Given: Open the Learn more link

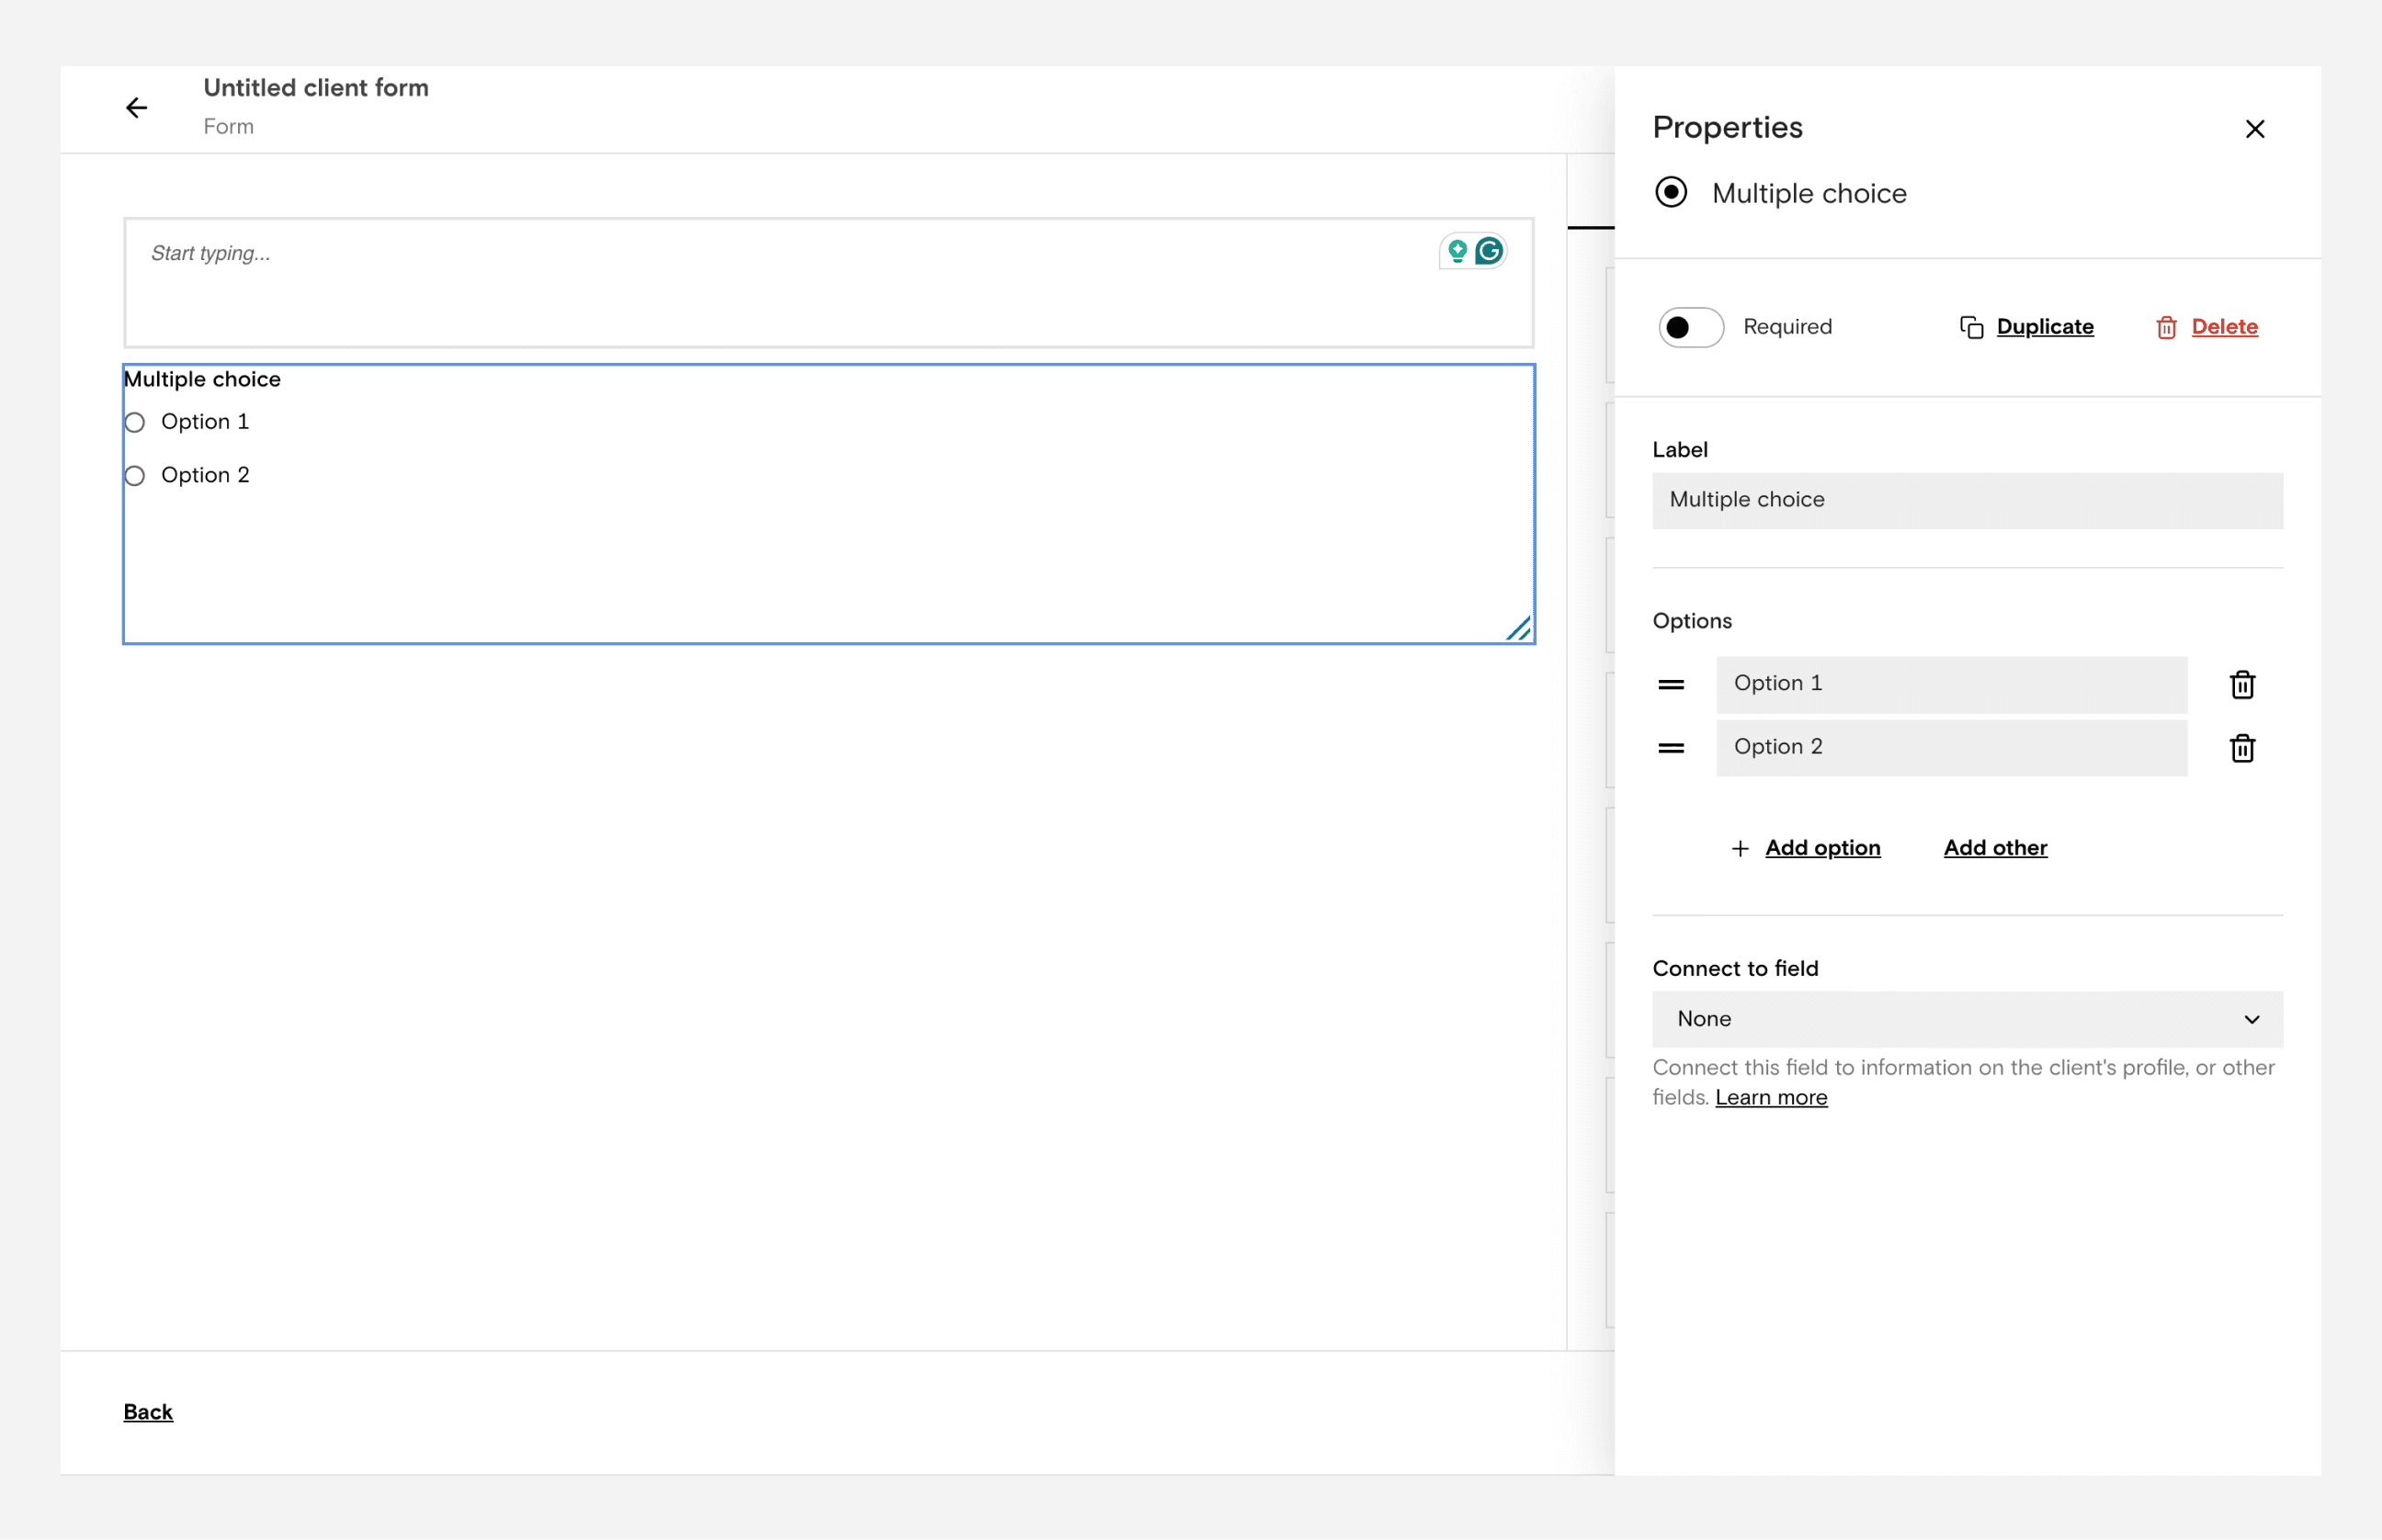Looking at the screenshot, I should point(1770,1097).
